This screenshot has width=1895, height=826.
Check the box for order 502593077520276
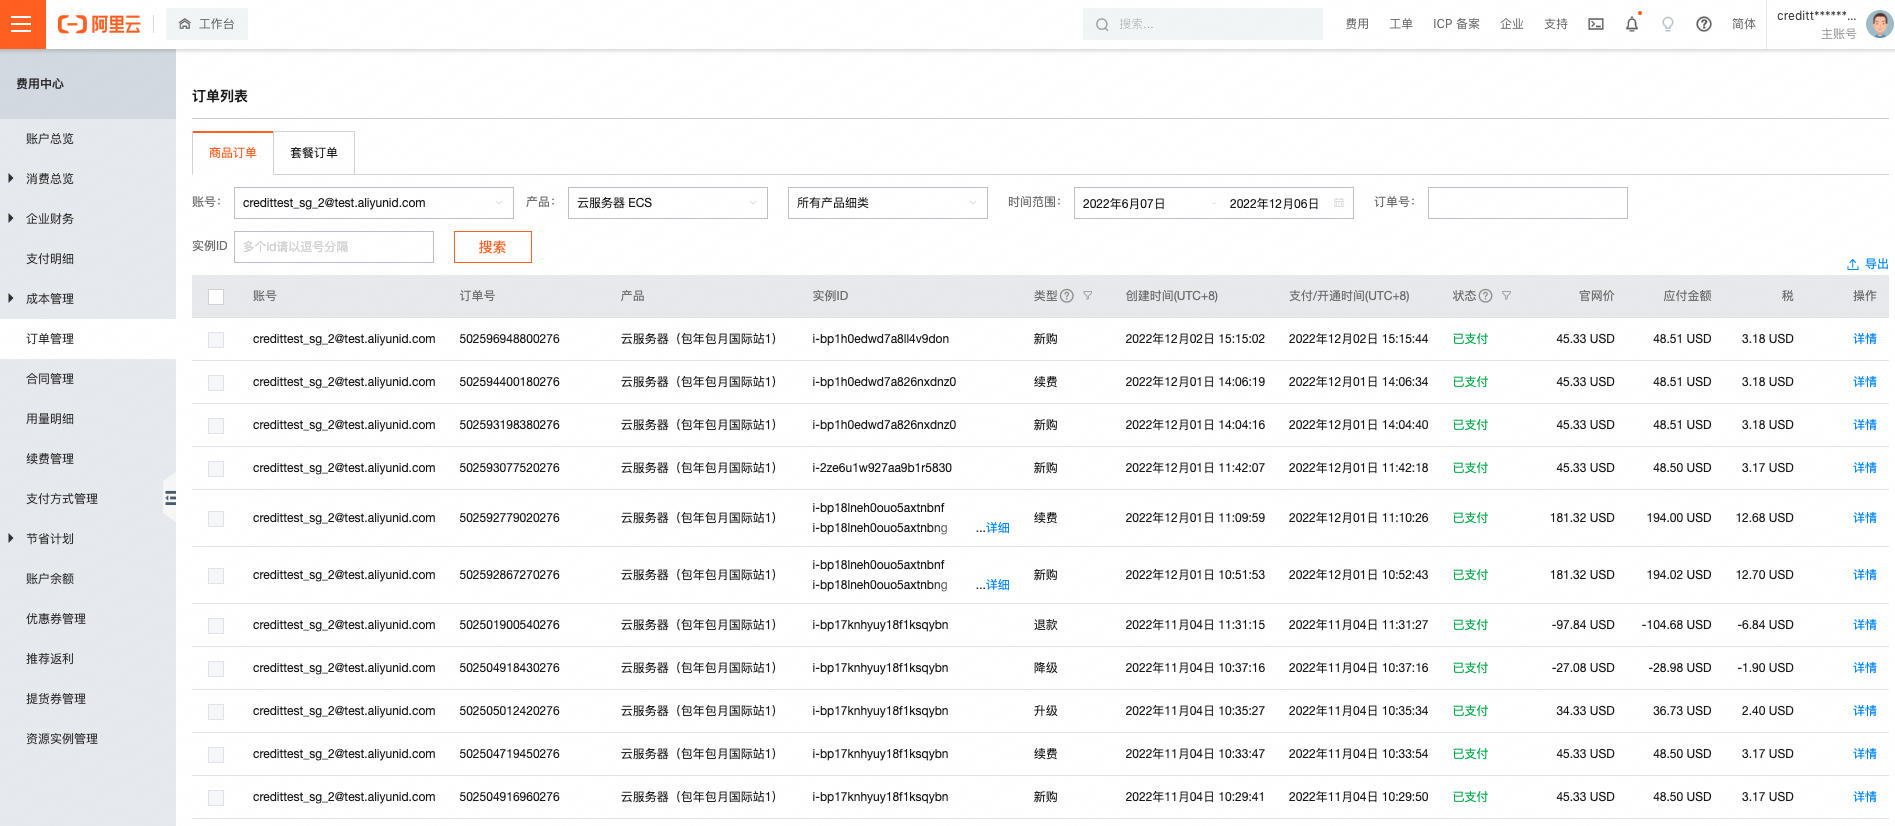[x=216, y=469]
